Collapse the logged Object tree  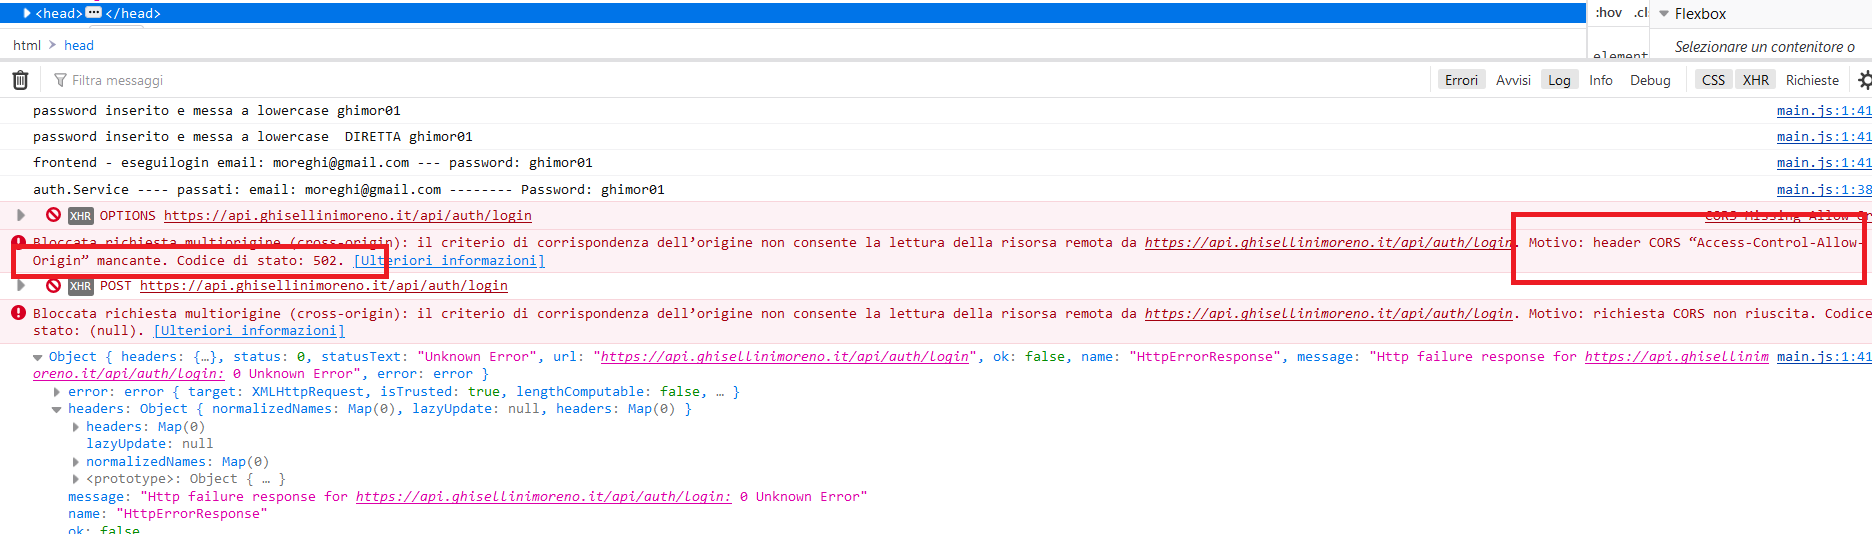(38, 357)
